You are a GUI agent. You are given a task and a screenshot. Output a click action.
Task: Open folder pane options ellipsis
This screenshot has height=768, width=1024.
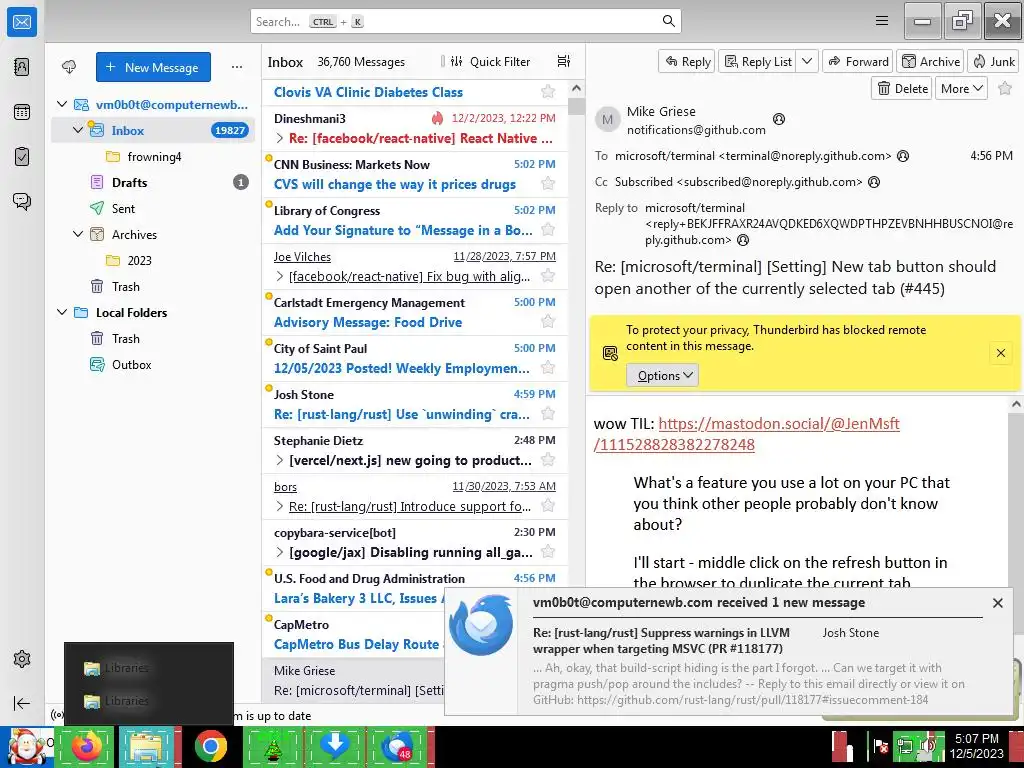(x=236, y=67)
